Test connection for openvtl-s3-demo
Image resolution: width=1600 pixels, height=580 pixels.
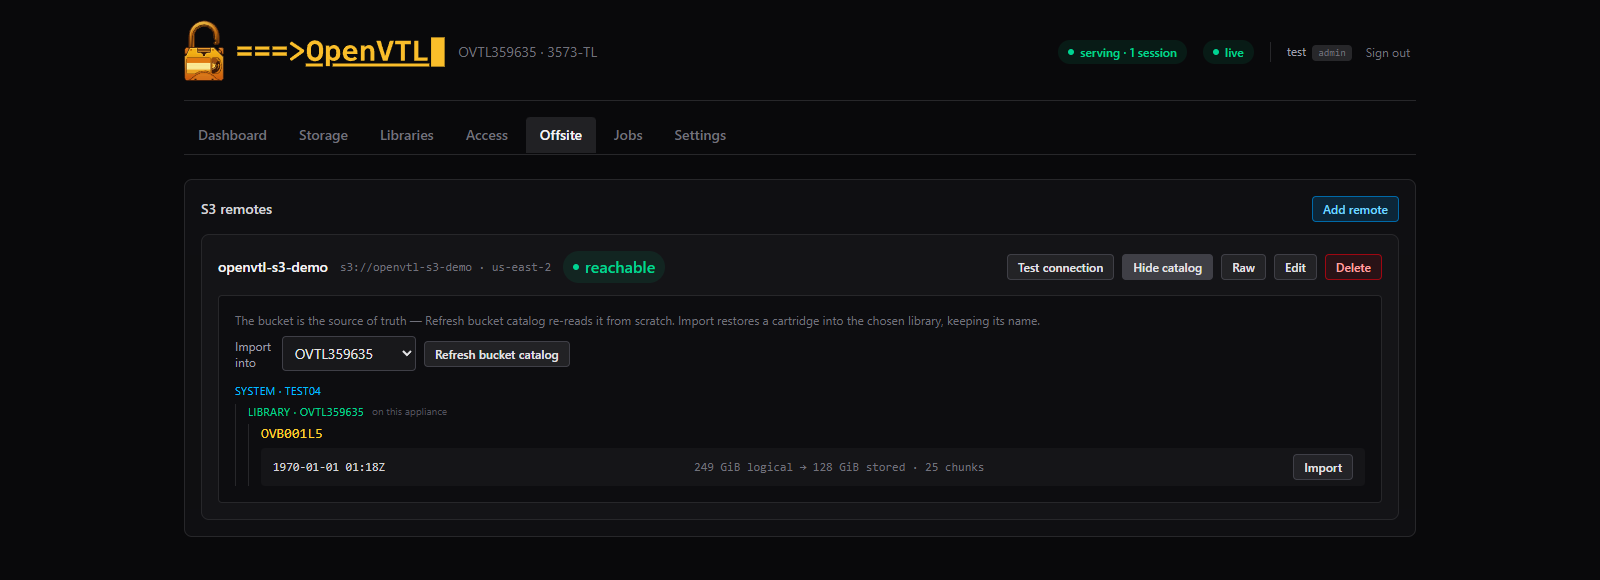coord(1060,267)
